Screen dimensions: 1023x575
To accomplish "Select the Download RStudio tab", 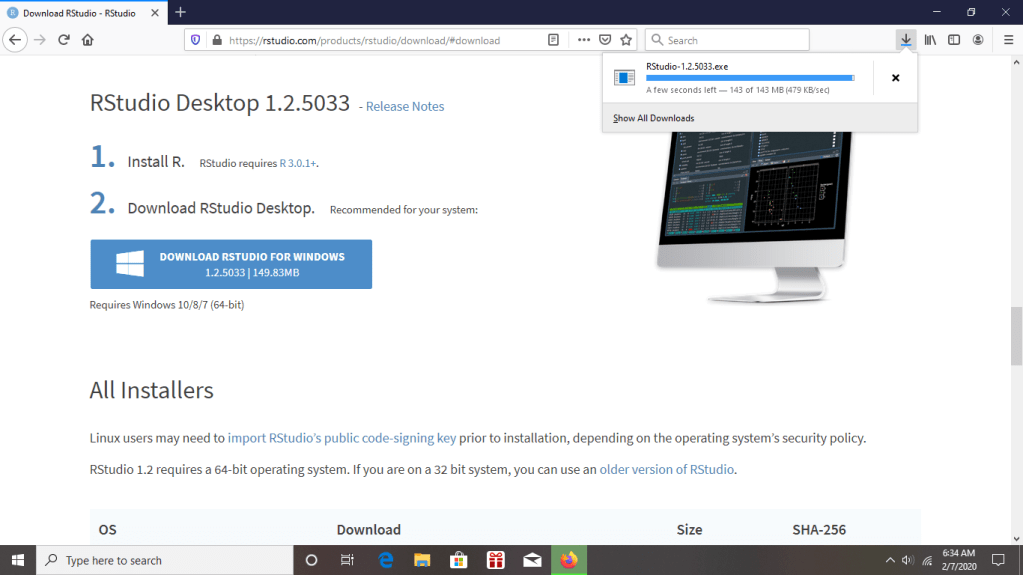I will pos(80,13).
